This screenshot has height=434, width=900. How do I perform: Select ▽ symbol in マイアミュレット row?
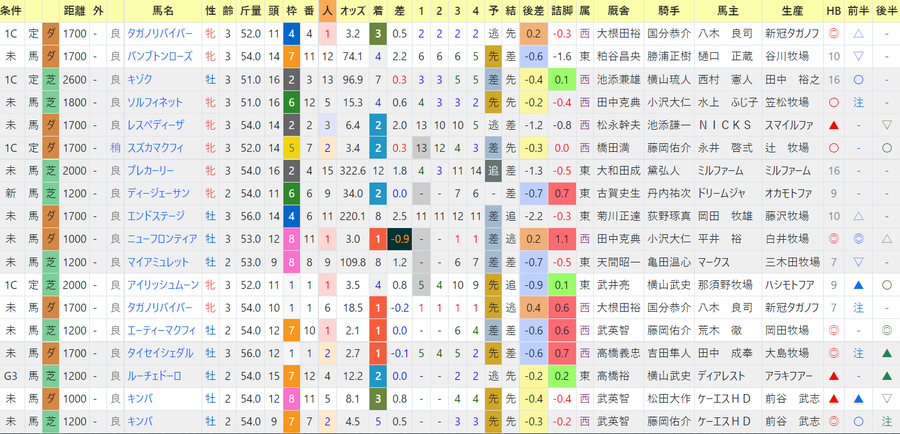pyautogui.click(x=859, y=262)
